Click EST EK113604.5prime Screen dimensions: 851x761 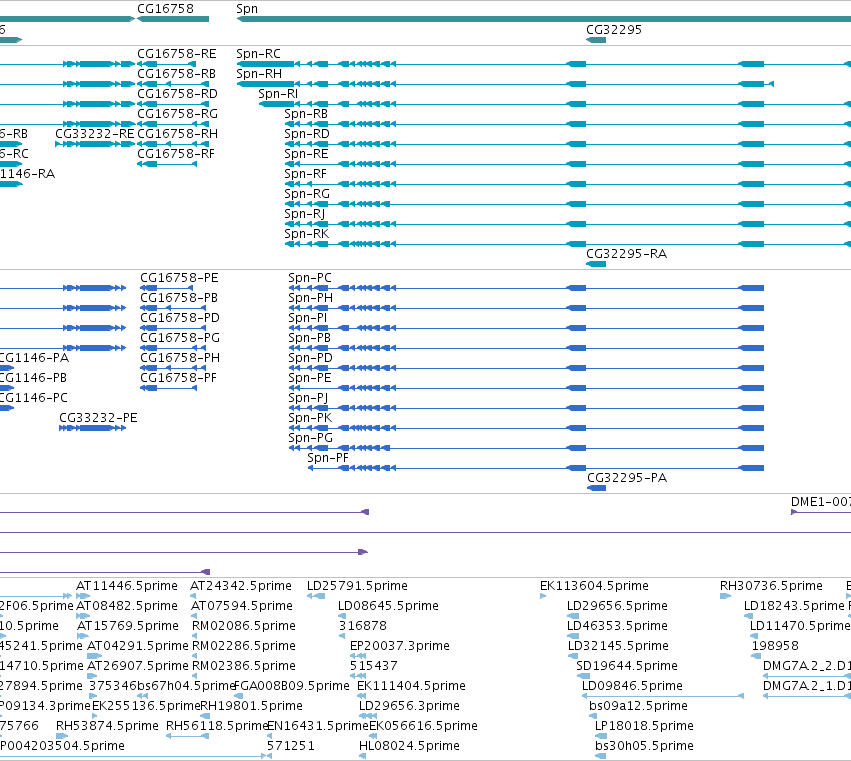[594, 586]
